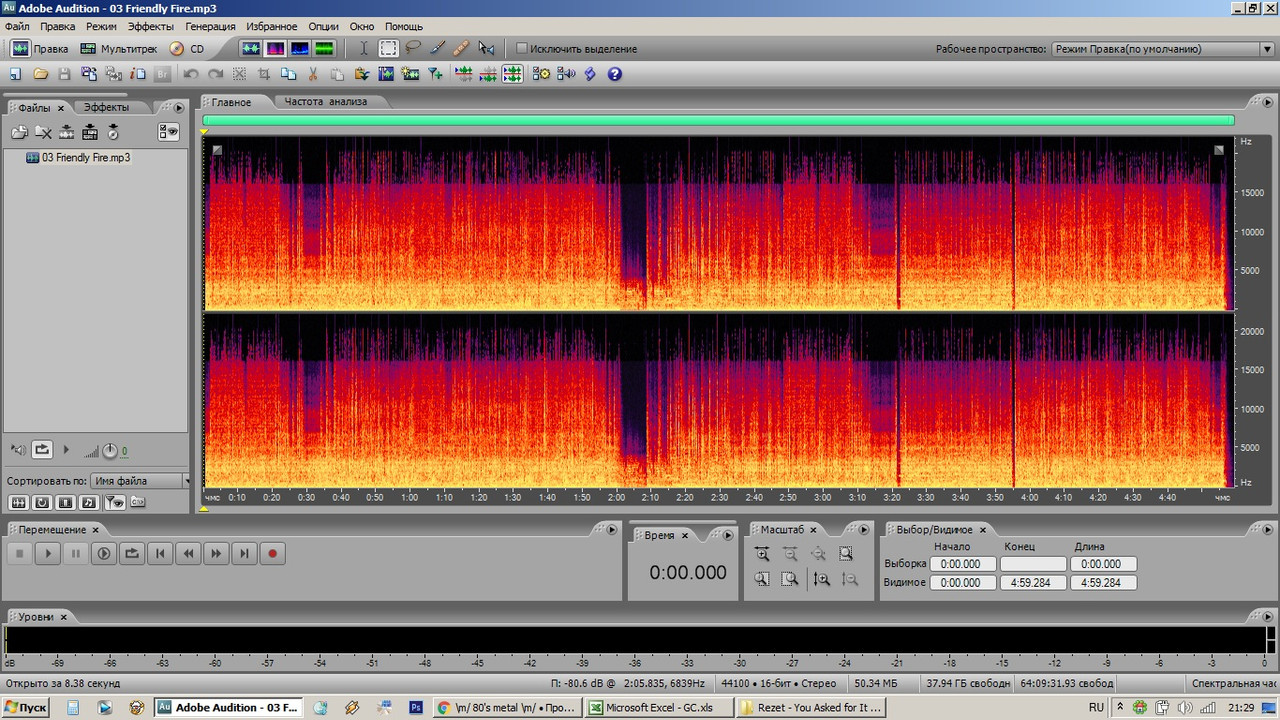Open file using the folder icon
1280x720 pixels.
41,74
